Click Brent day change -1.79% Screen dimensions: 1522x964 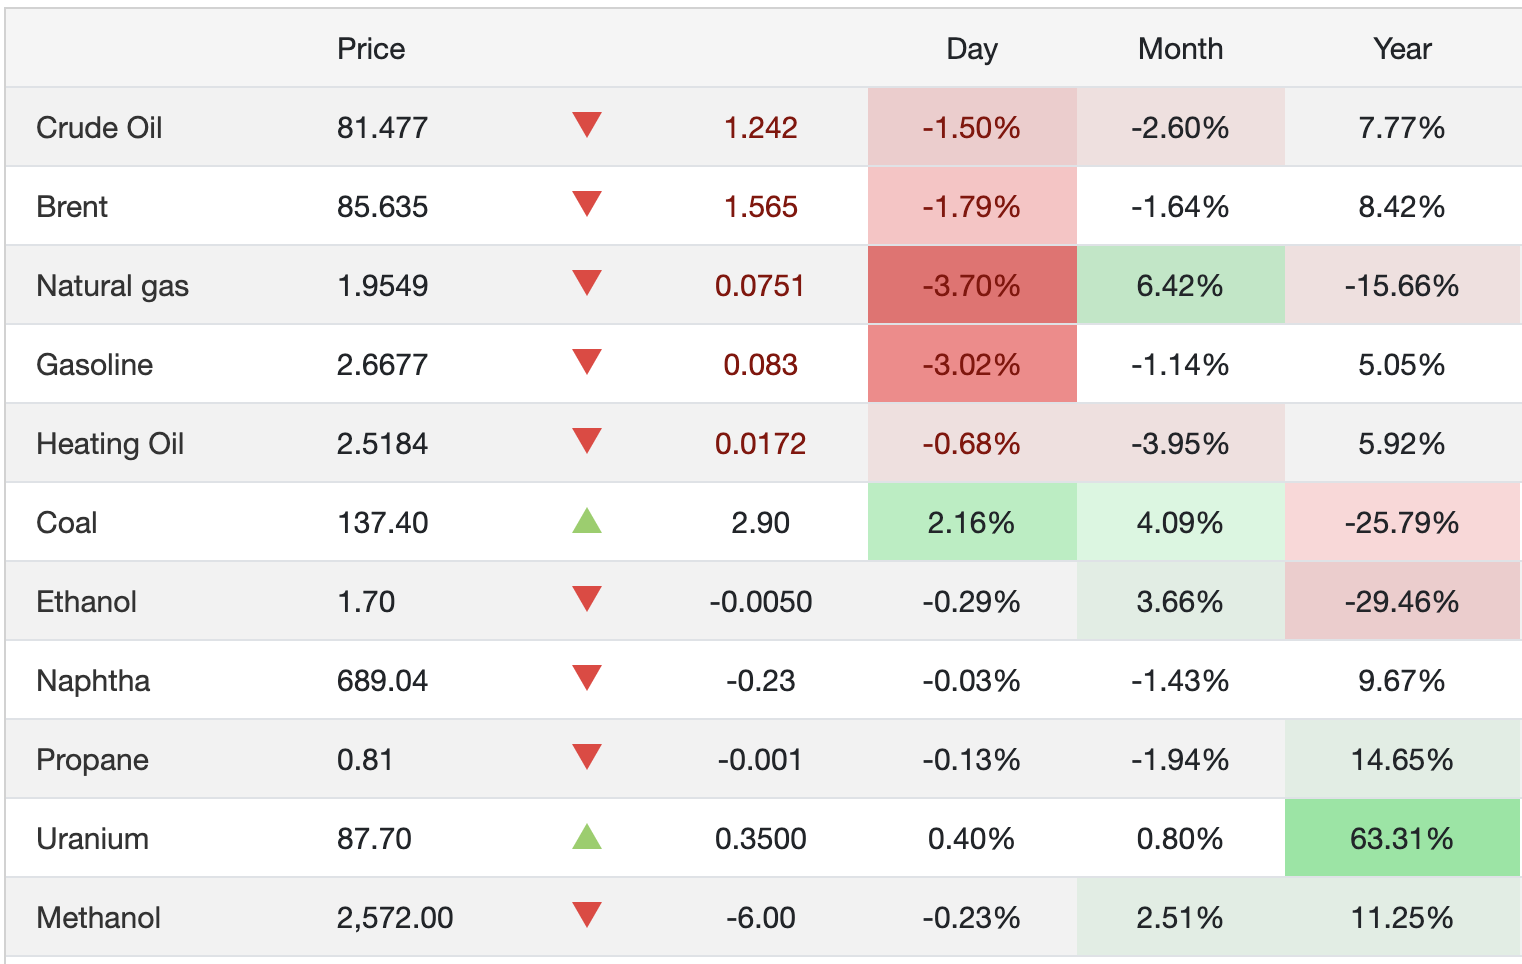(x=972, y=207)
